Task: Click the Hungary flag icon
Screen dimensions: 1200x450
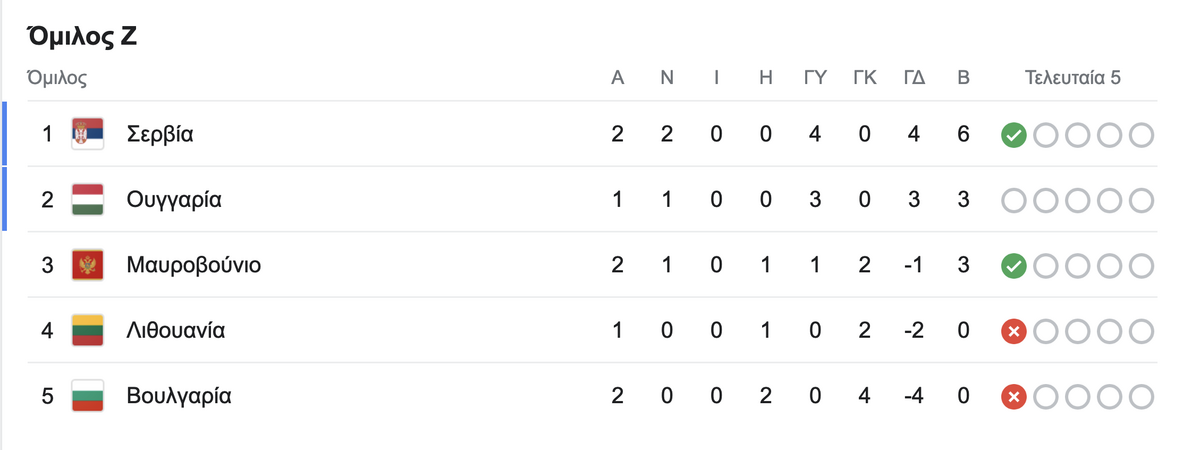Action: 88,200
